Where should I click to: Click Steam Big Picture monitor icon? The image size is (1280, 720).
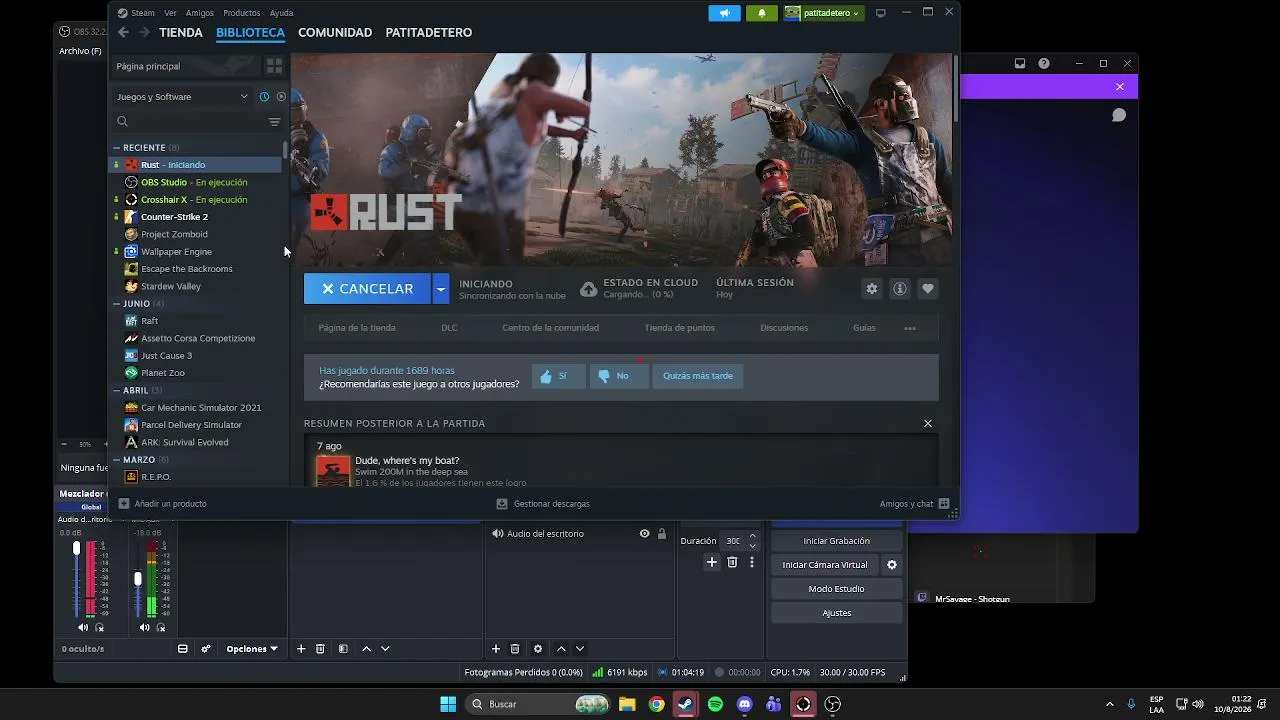(881, 13)
